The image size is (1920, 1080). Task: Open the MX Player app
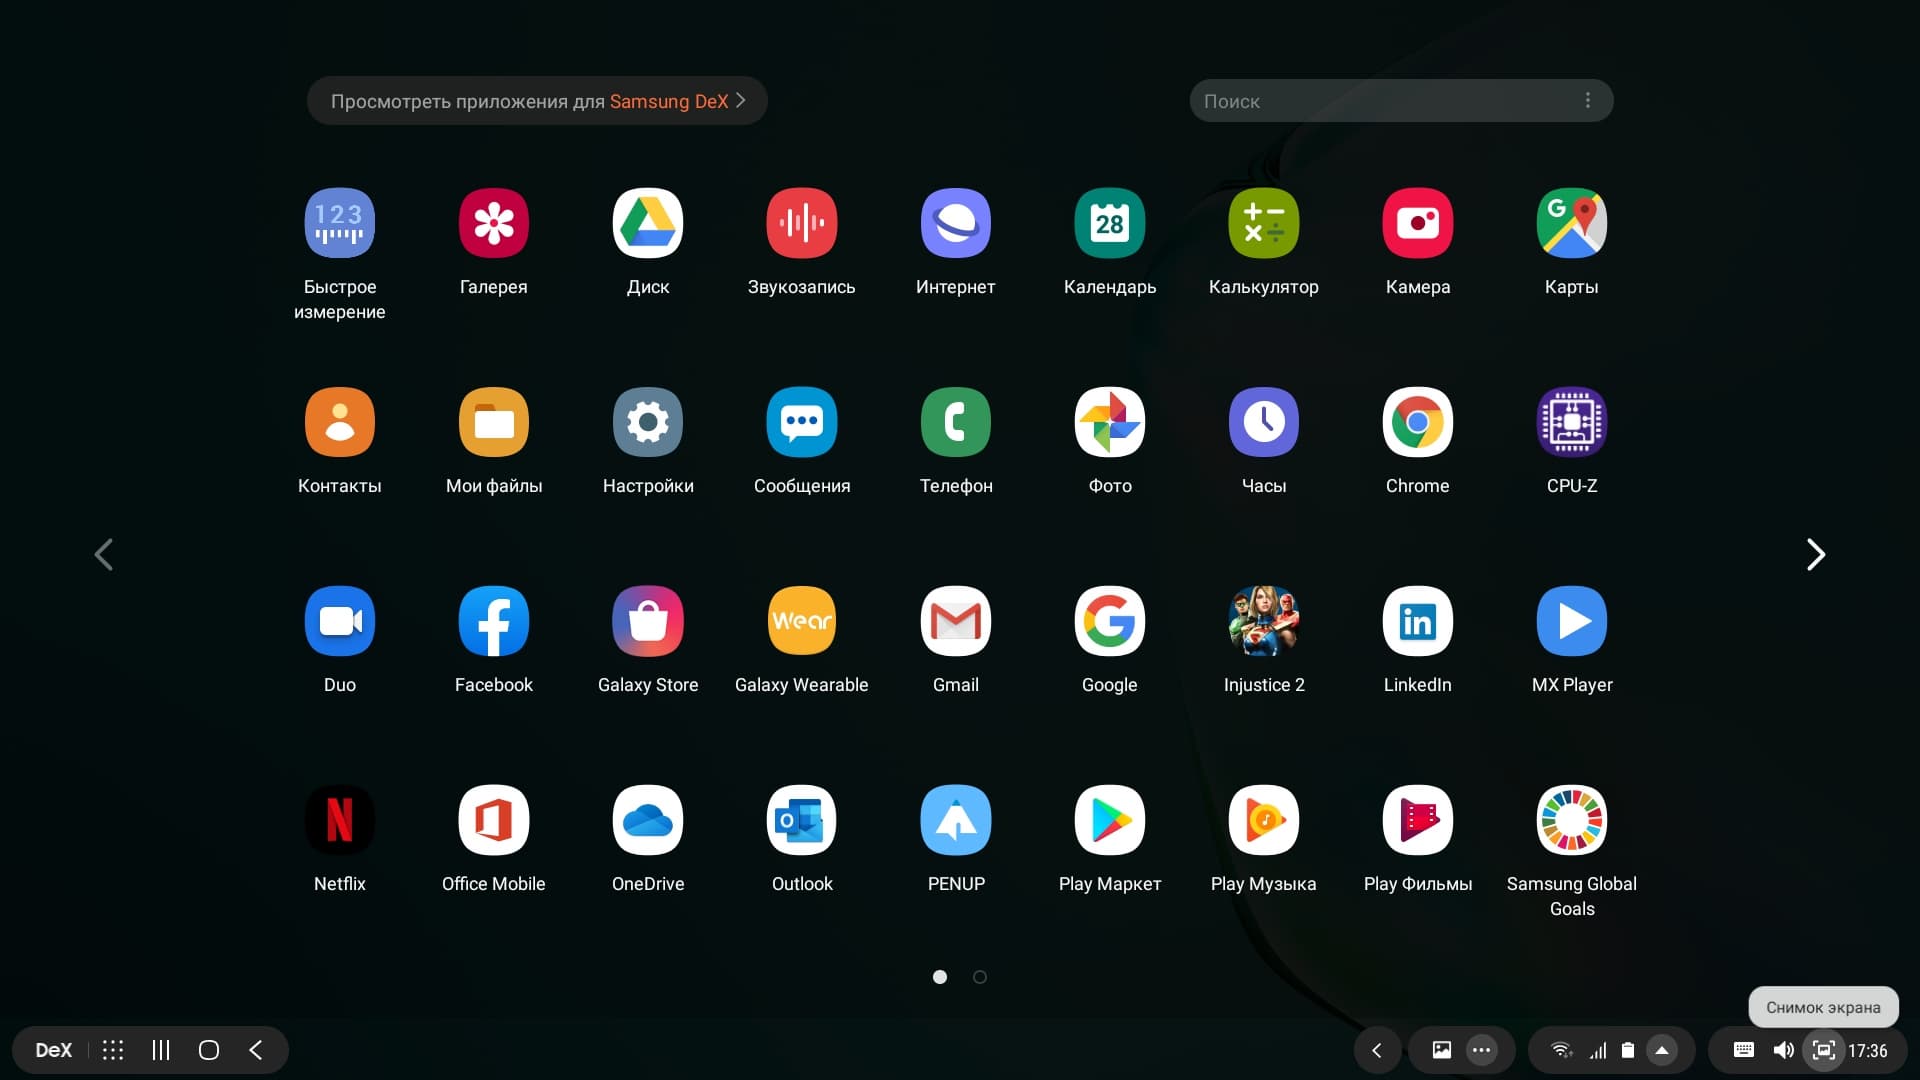click(1571, 622)
